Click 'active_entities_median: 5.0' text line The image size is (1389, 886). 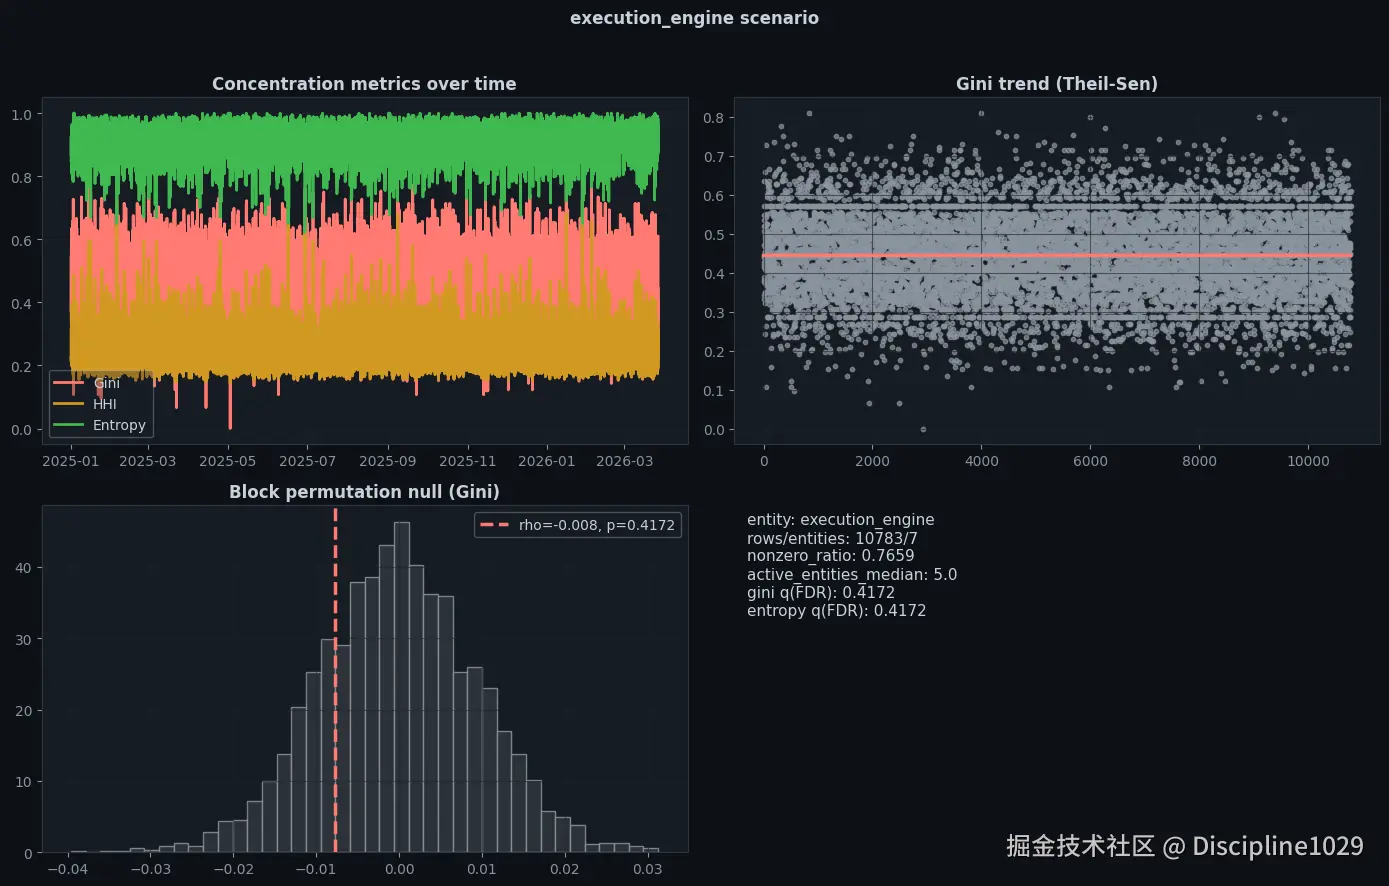click(x=852, y=575)
